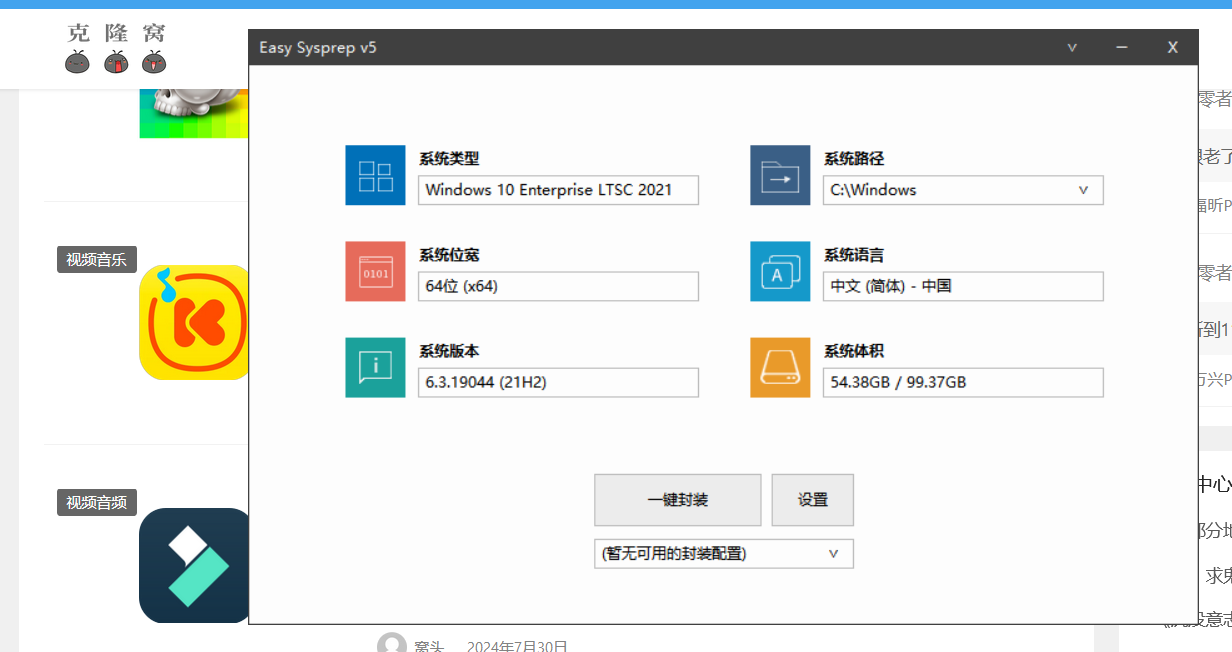The width and height of the screenshot is (1232, 652).
Task: Click the 系统版本 label text
Action: pyautogui.click(x=449, y=351)
